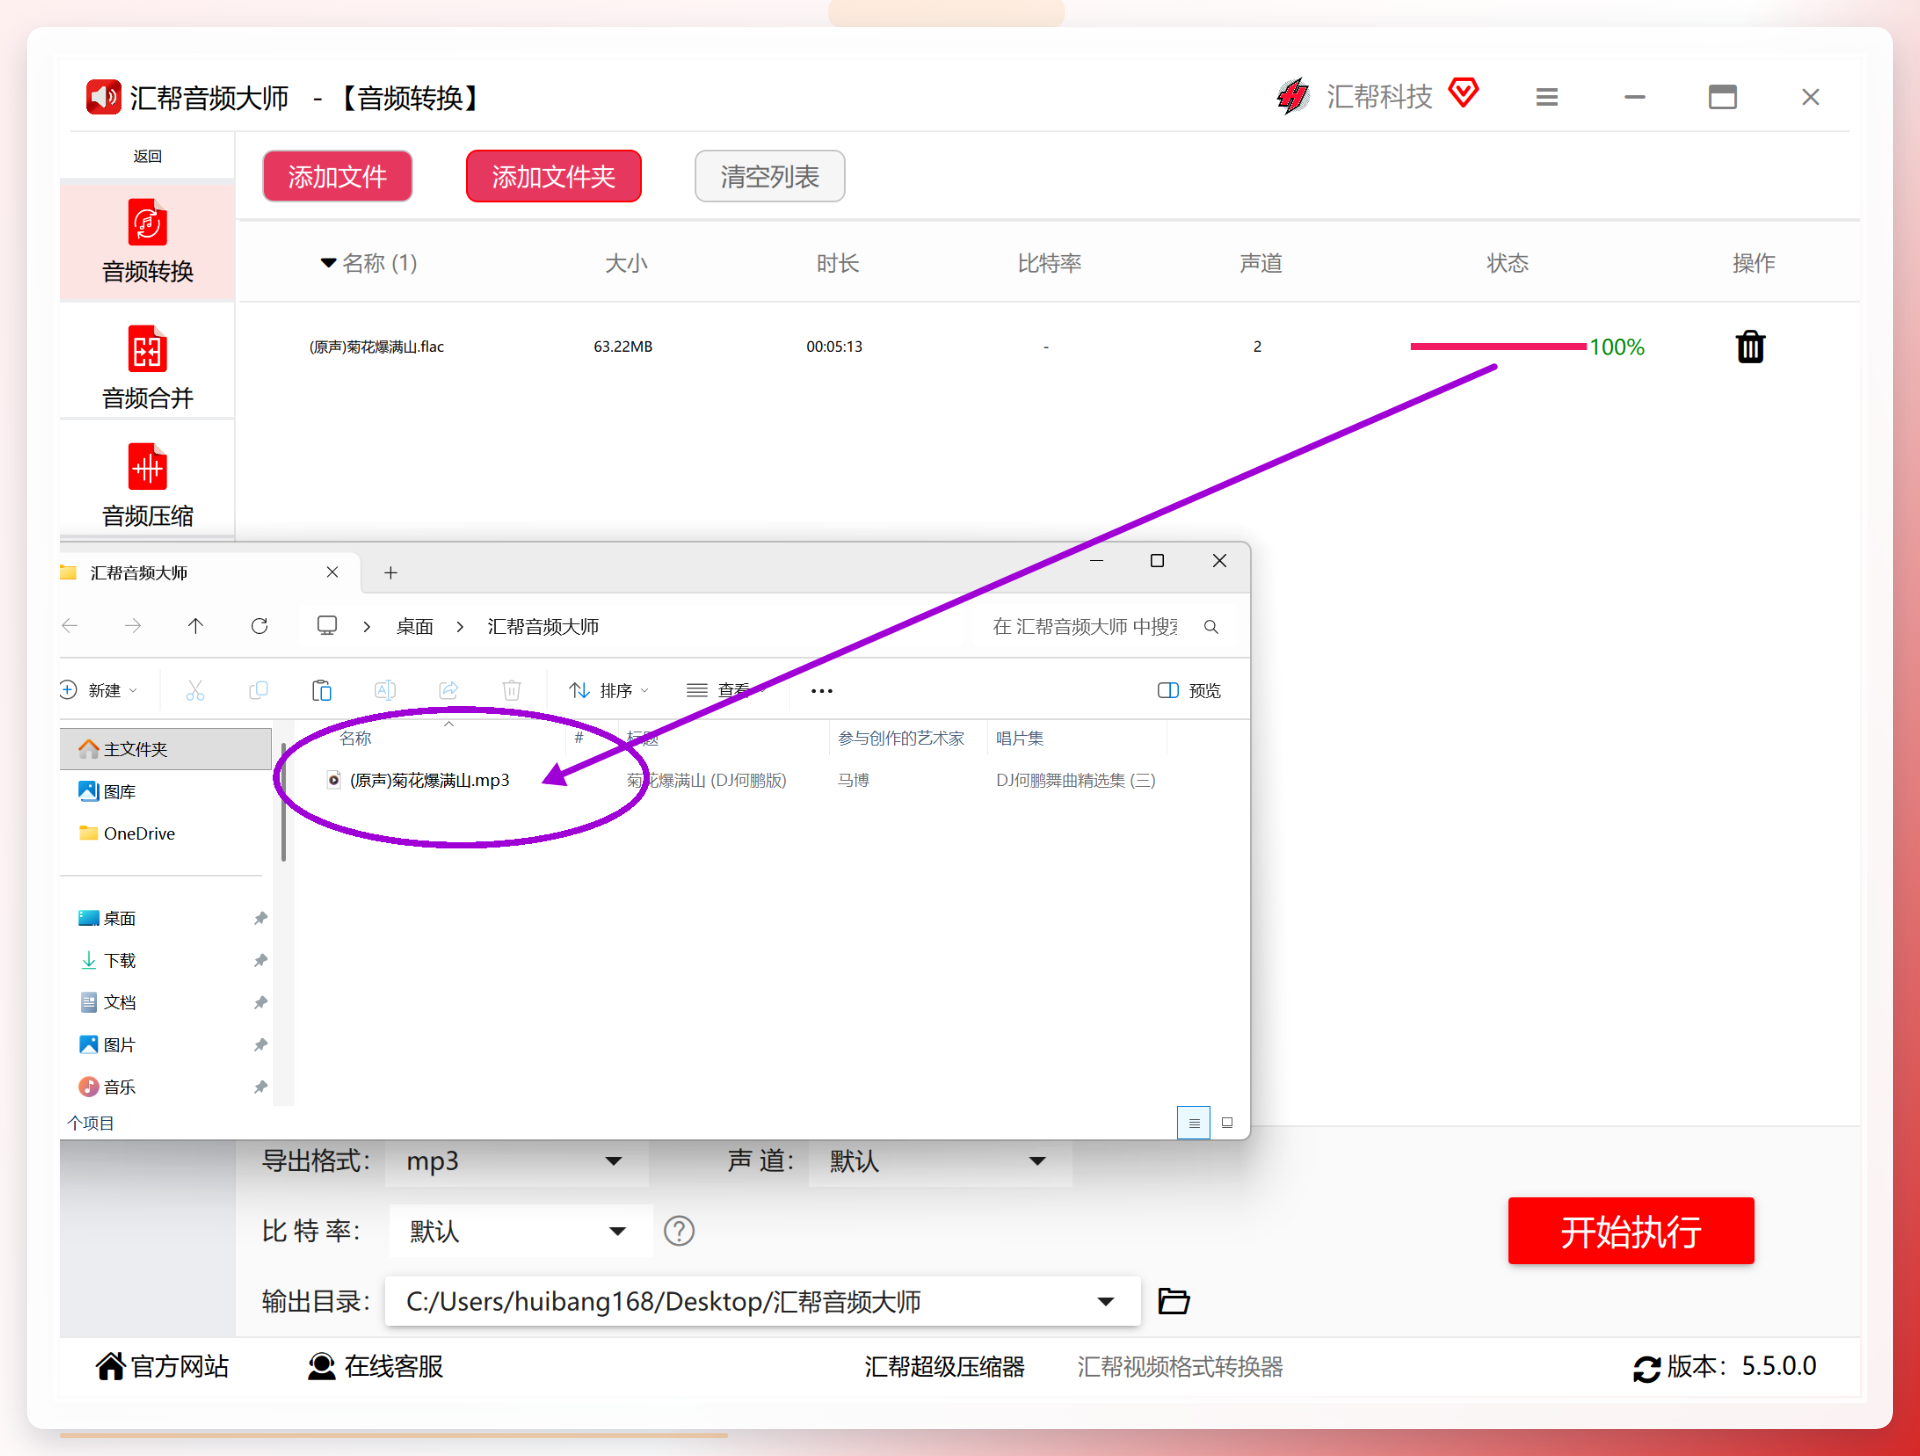Click the conversion progress bar at 100%
Image resolution: width=1920 pixels, height=1456 pixels.
tap(1498, 346)
